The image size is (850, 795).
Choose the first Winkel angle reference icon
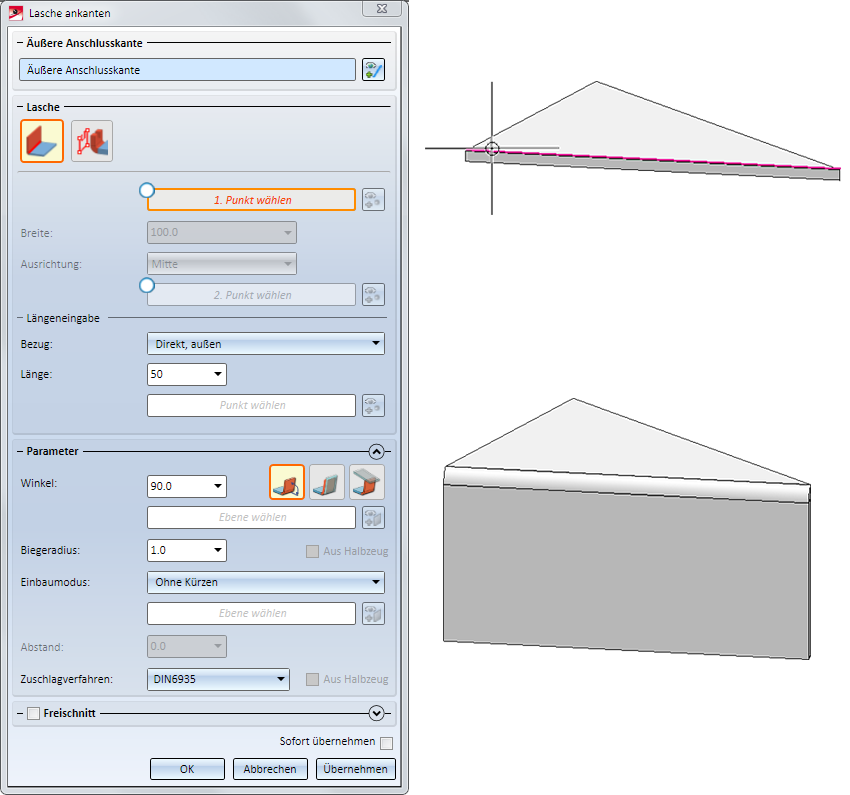287,484
